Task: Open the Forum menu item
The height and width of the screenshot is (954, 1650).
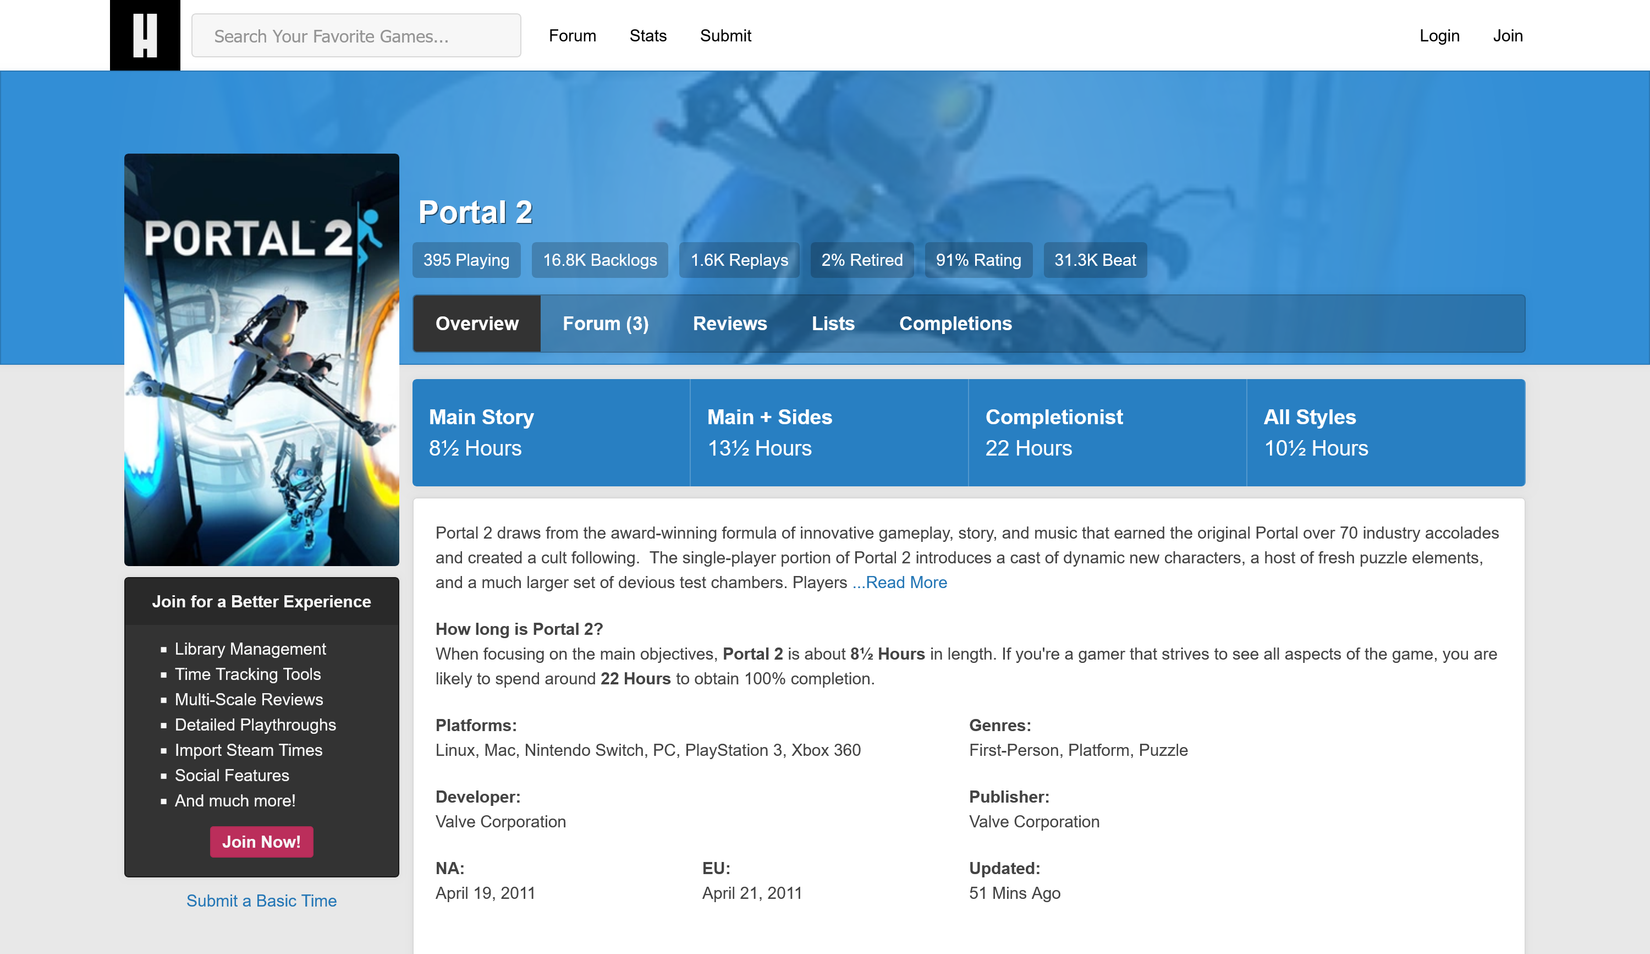Action: [x=571, y=35]
